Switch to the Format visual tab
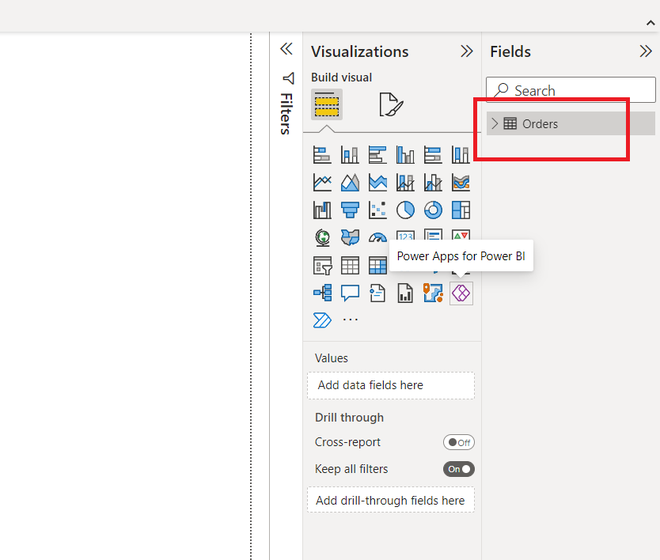The height and width of the screenshot is (560, 660). (x=390, y=105)
